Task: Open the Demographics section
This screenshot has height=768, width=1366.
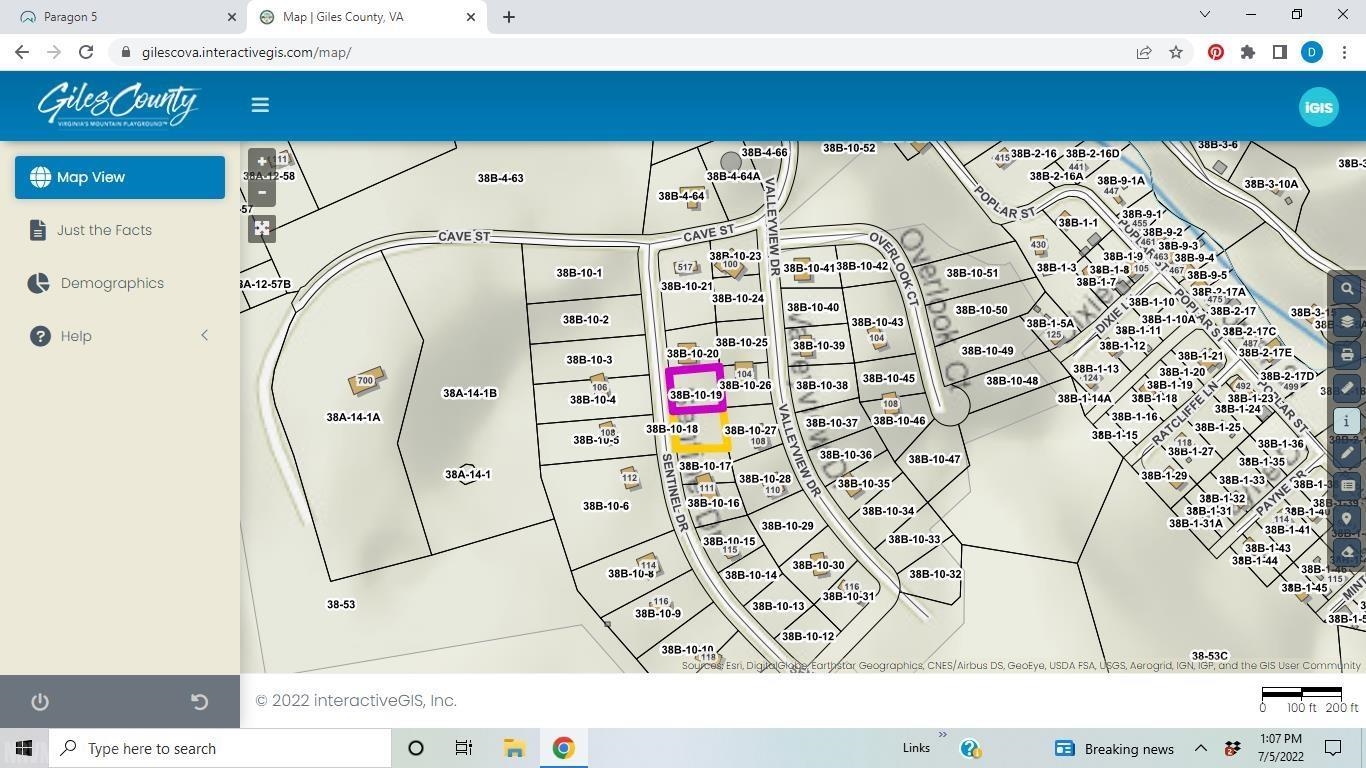Action: pyautogui.click(x=112, y=283)
